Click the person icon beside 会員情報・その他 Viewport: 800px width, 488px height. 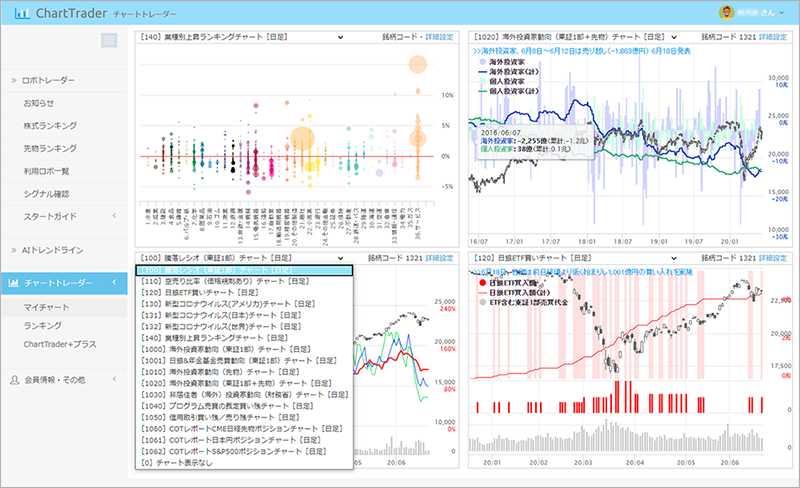14,380
